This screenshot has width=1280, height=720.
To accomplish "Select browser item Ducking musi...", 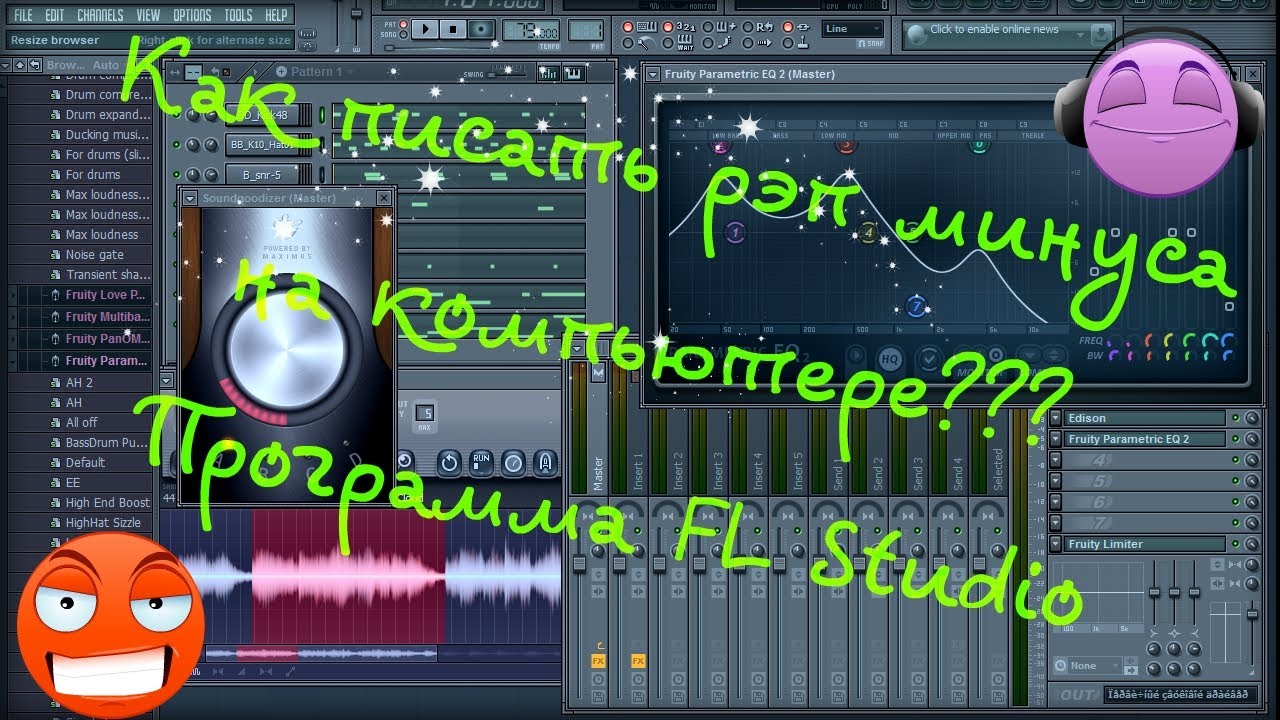I will point(105,135).
